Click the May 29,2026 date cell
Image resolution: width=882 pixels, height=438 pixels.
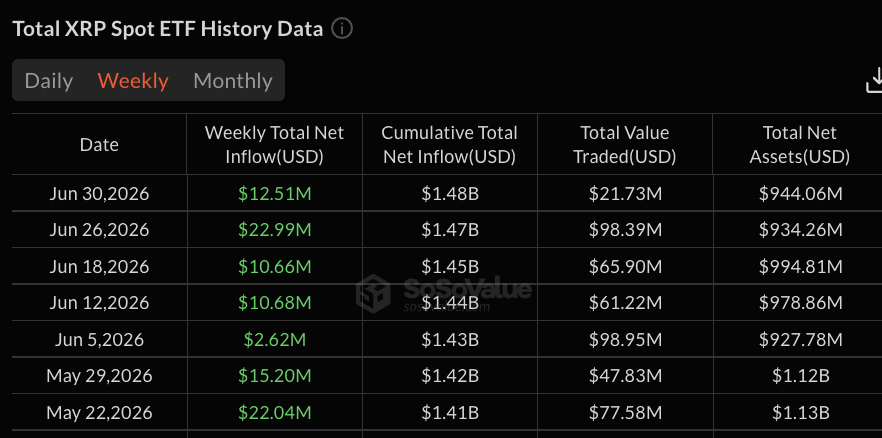pyautogui.click(x=99, y=375)
